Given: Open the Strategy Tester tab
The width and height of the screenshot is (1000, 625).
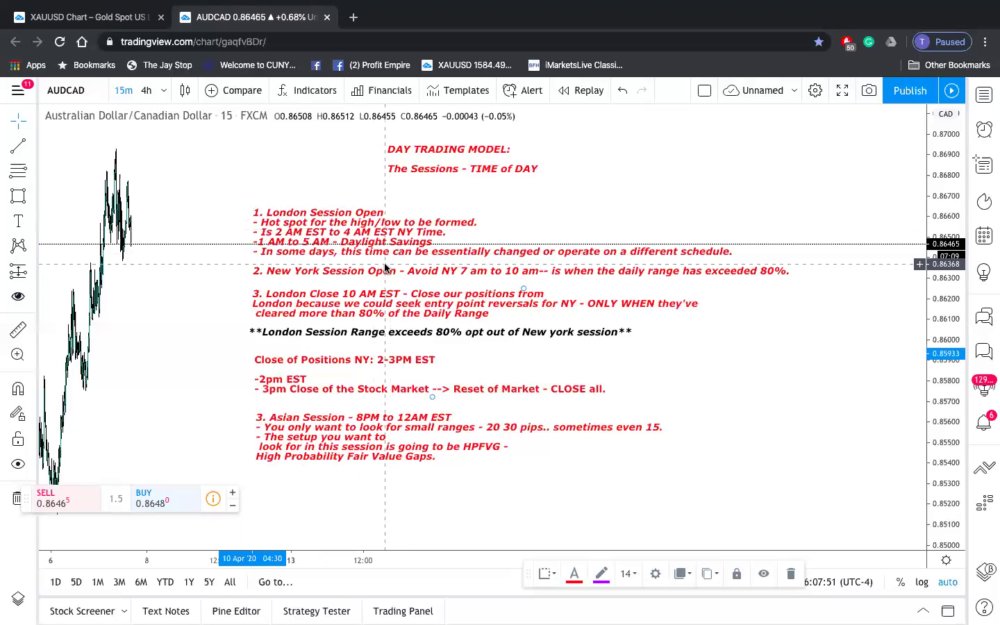Looking at the screenshot, I should point(316,611).
